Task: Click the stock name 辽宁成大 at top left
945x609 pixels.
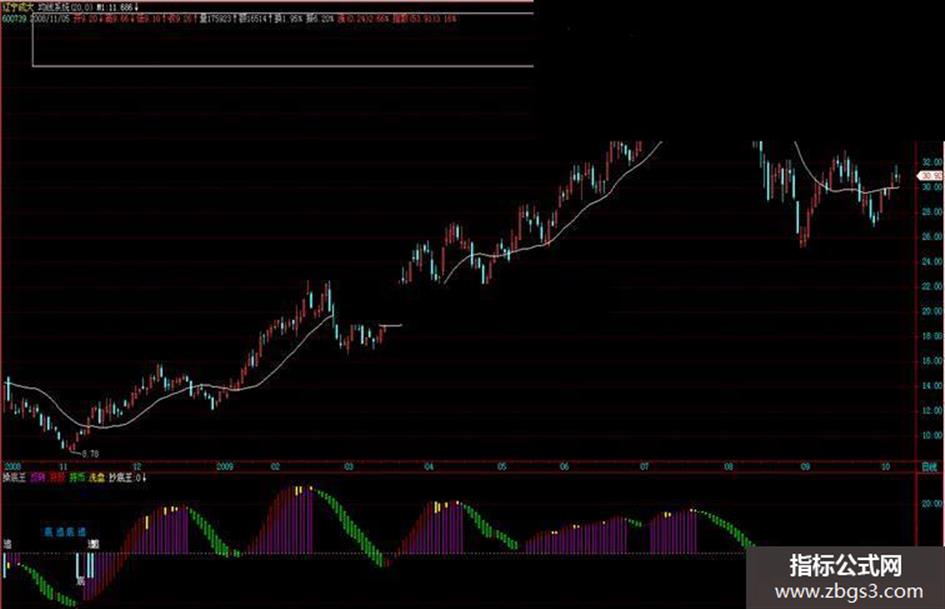Action: coord(16,8)
